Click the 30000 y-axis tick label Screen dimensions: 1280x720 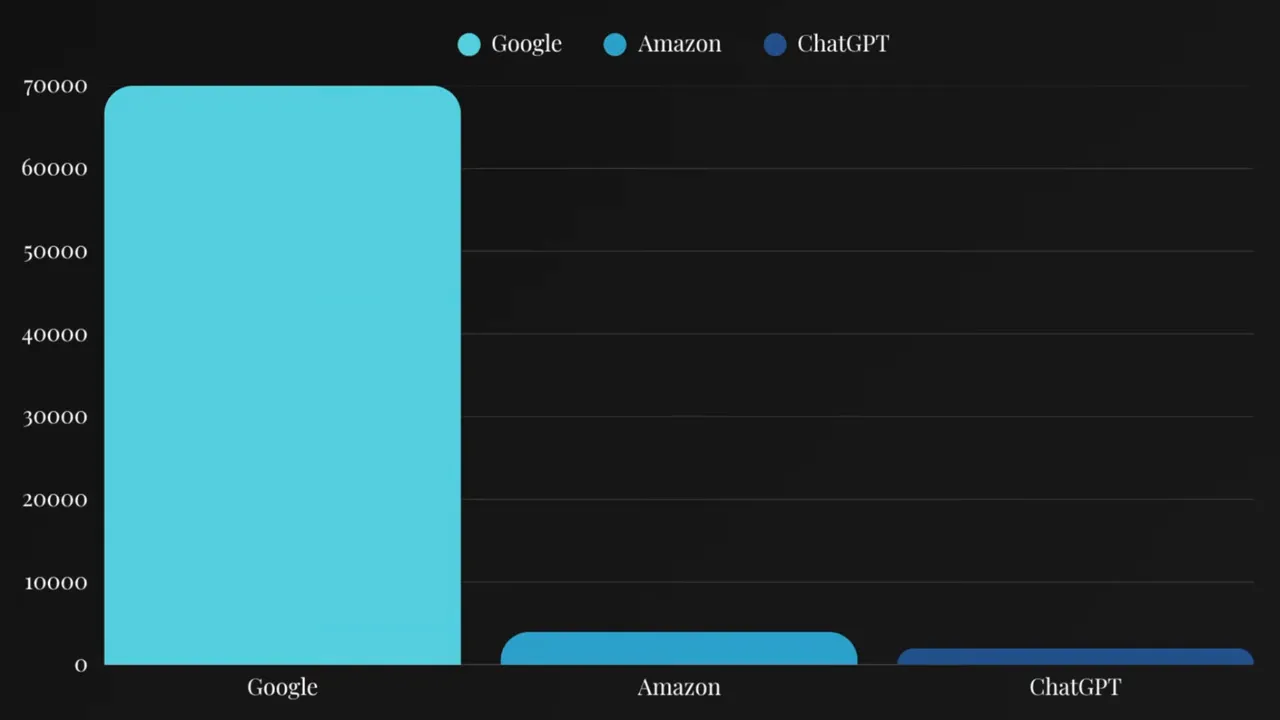[x=55, y=417]
